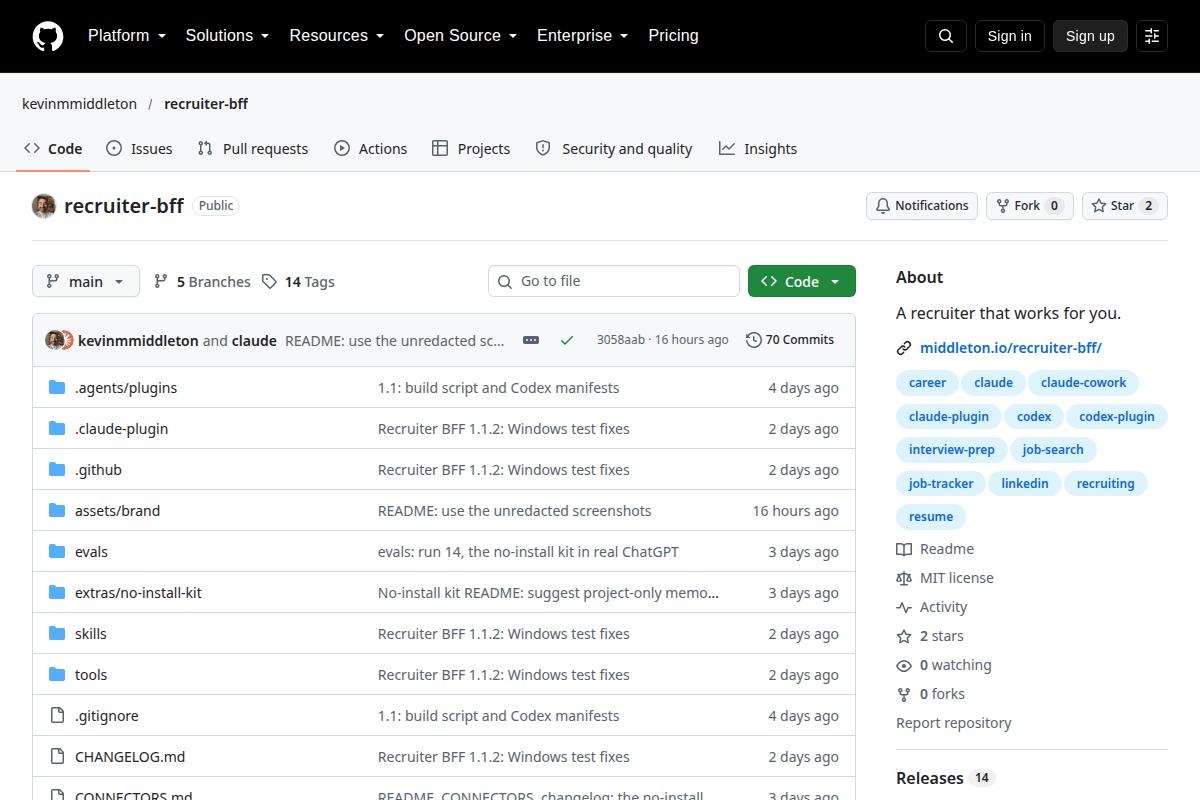Click the Go to file search field
Image resolution: width=1200 pixels, height=800 pixels.
pyautogui.click(x=614, y=282)
